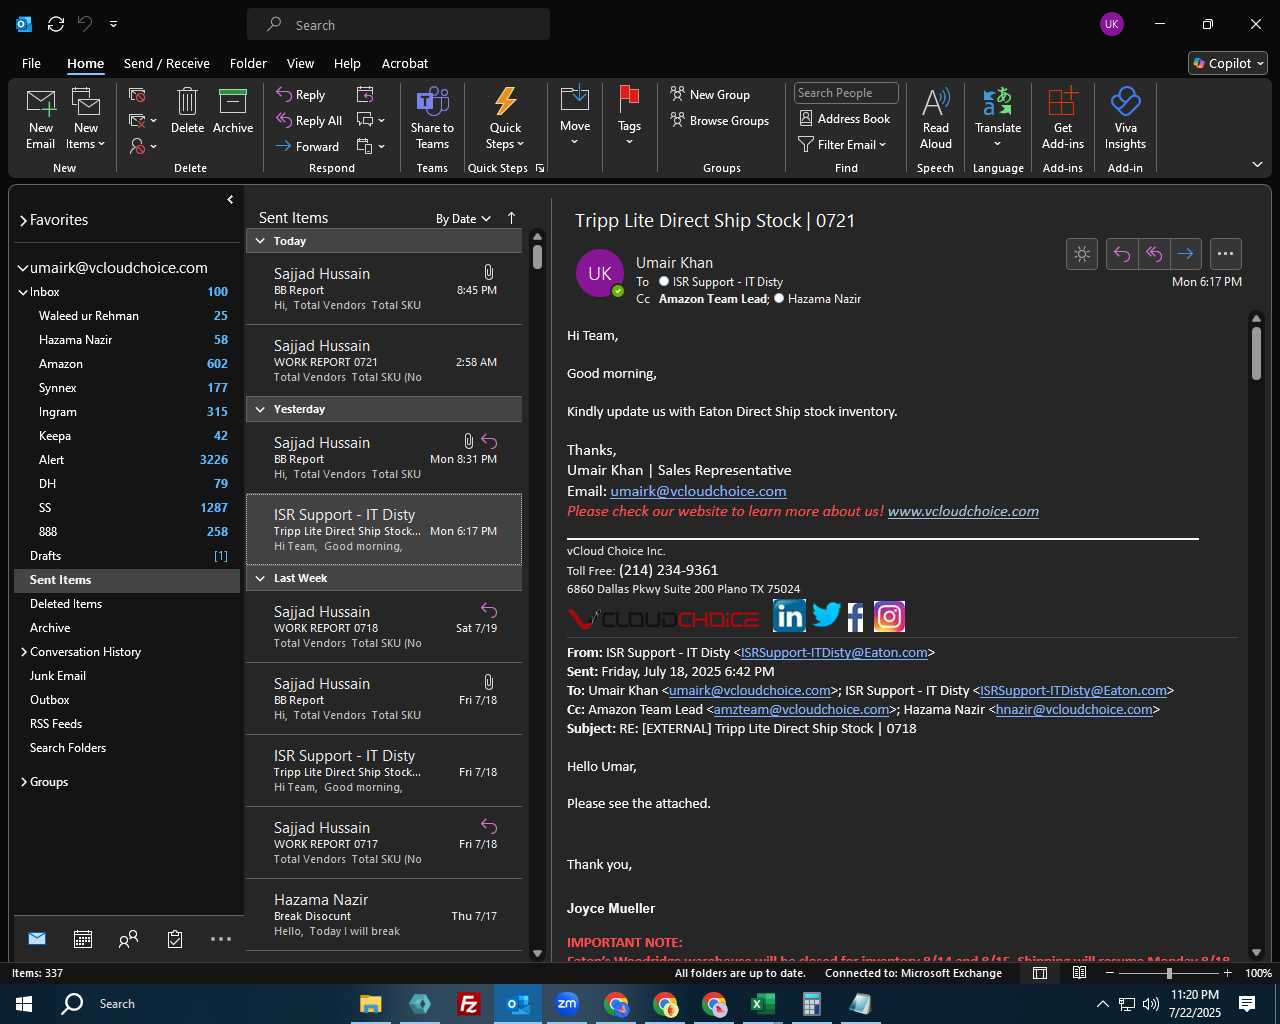
Task: Open the Amazon inbox subfolder
Action: click(127, 364)
